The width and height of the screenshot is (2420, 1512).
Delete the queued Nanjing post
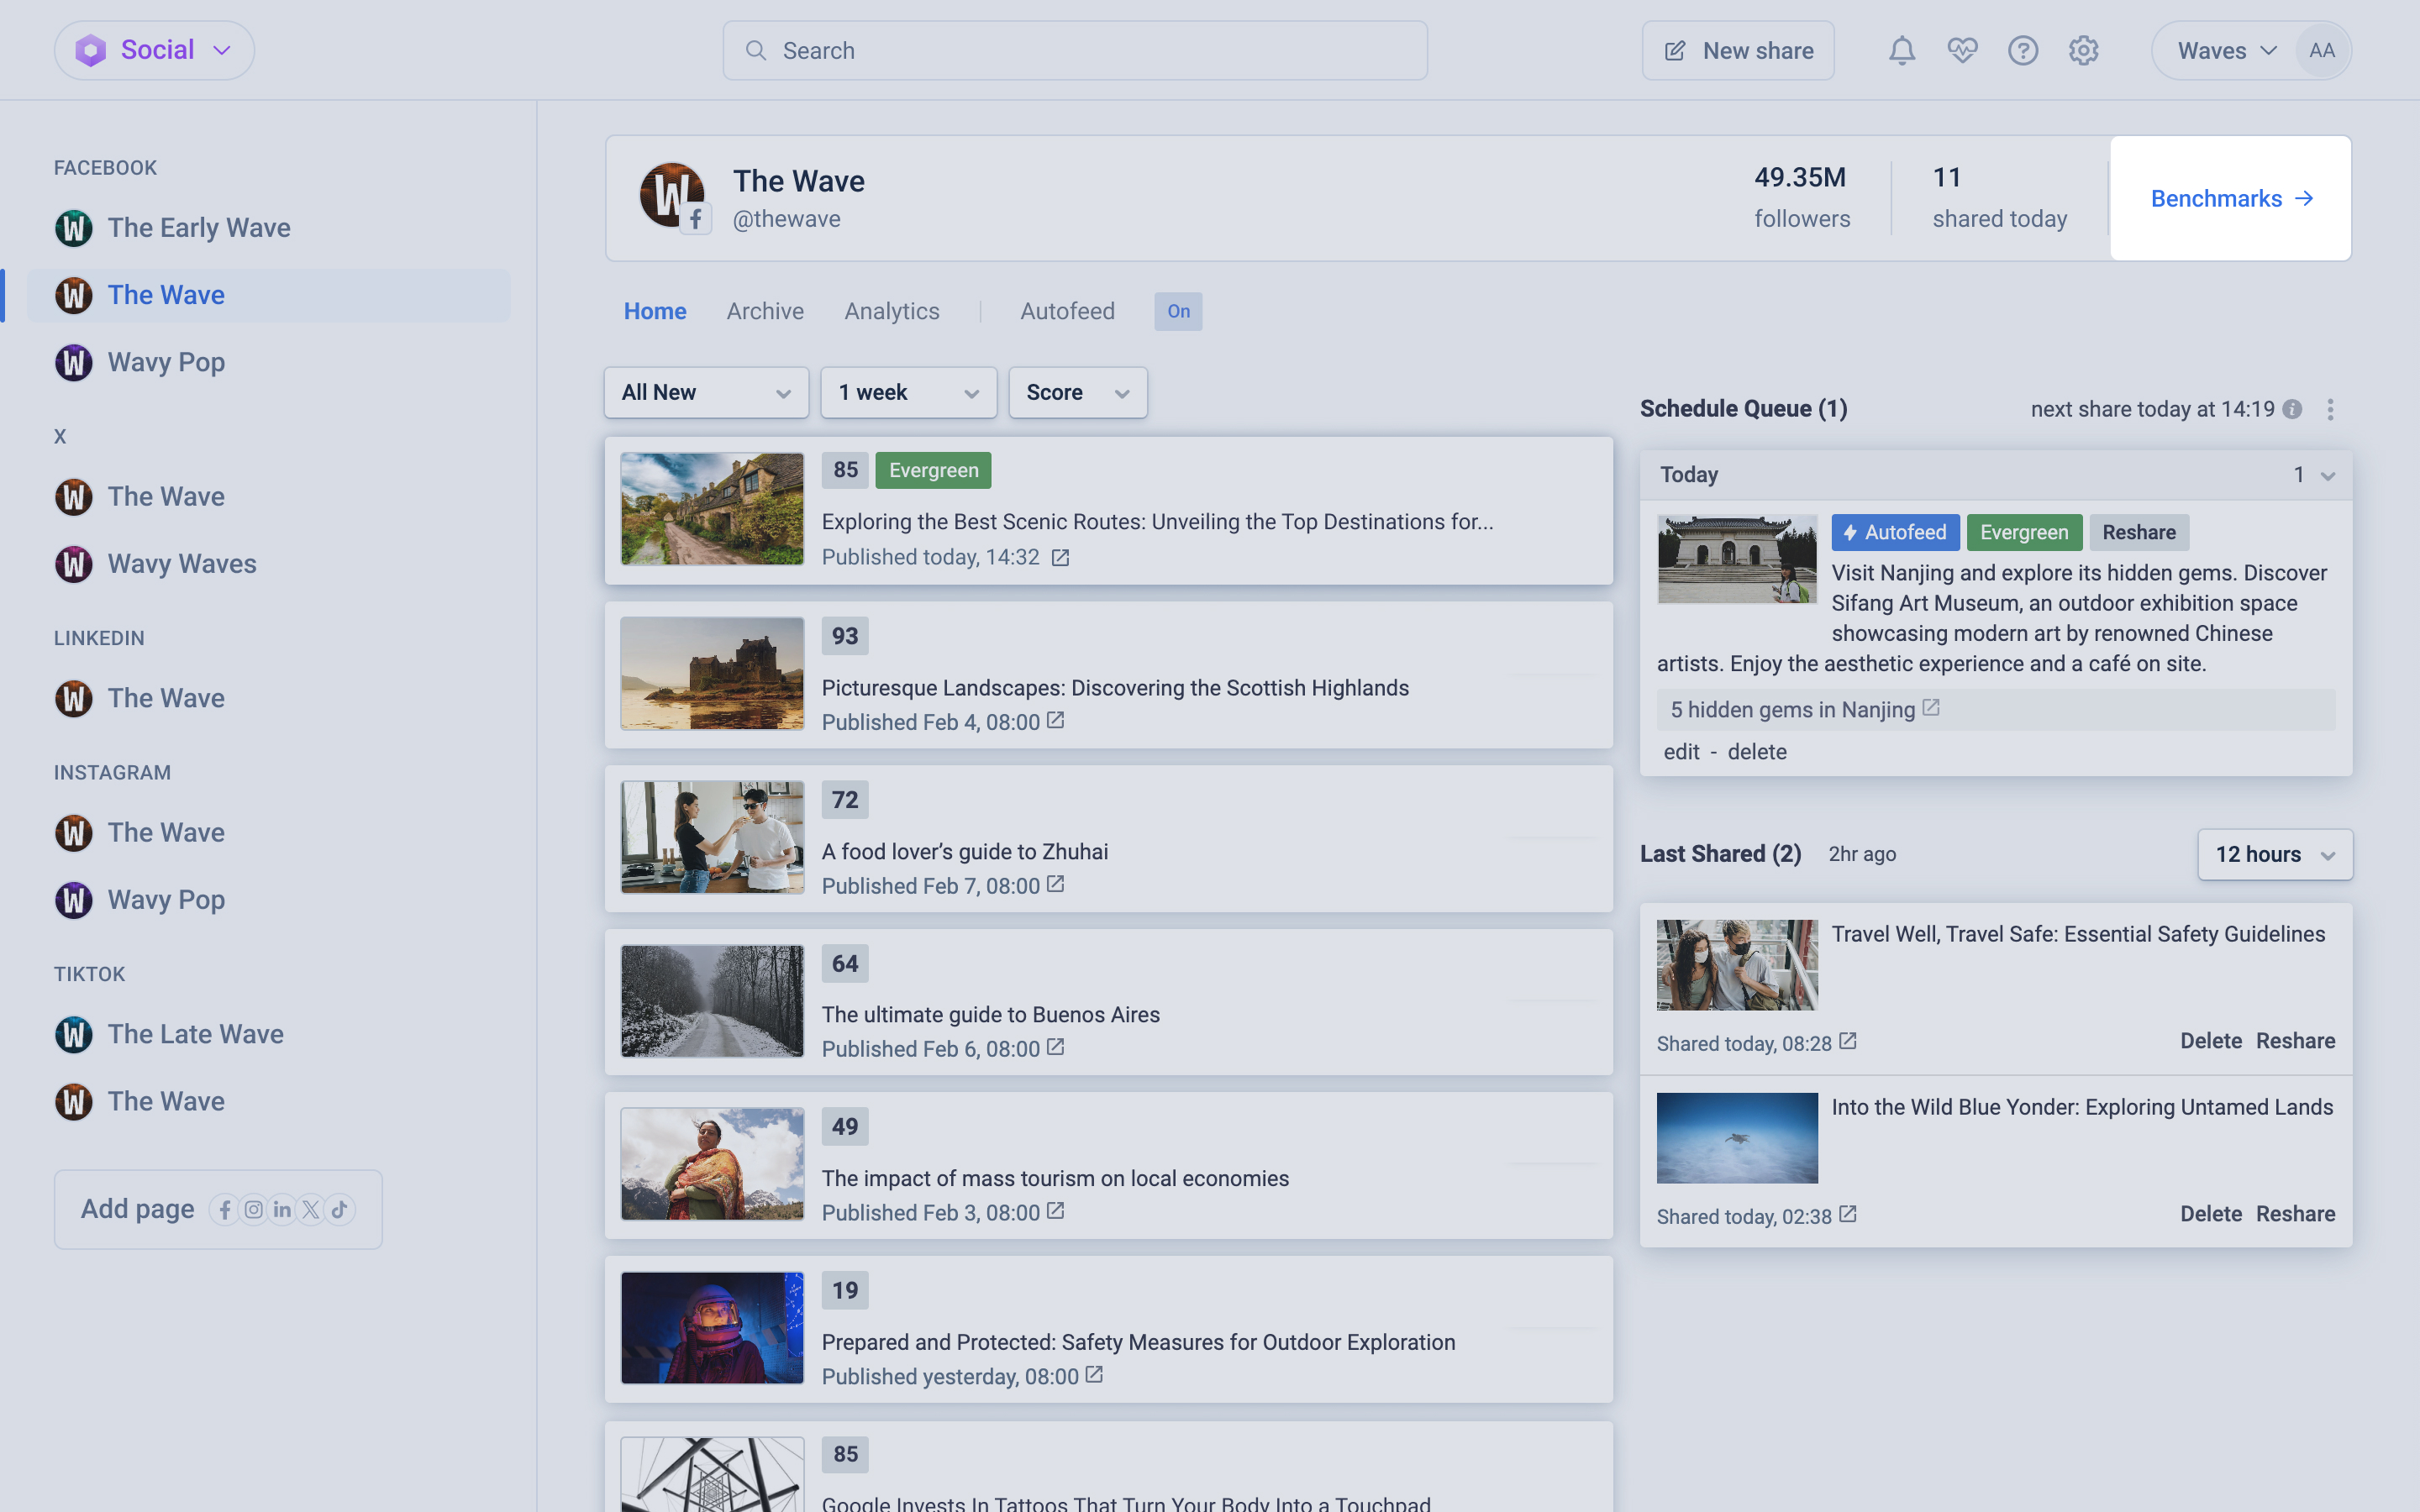[1757, 752]
